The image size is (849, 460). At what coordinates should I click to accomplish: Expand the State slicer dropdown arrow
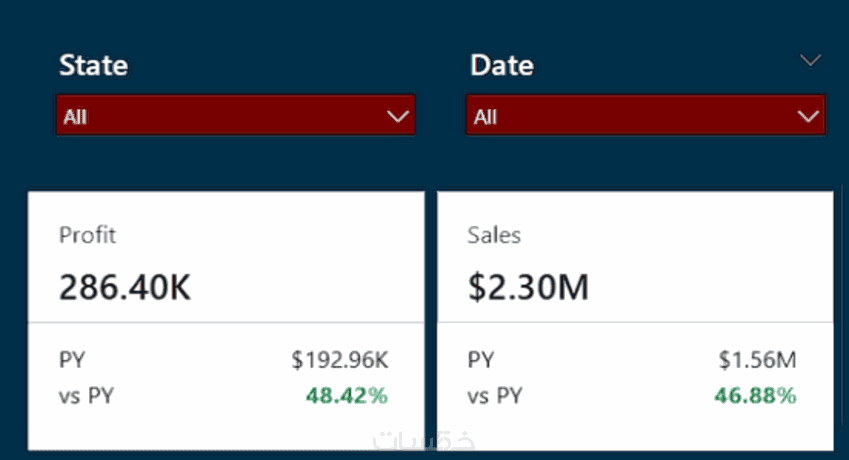(398, 117)
